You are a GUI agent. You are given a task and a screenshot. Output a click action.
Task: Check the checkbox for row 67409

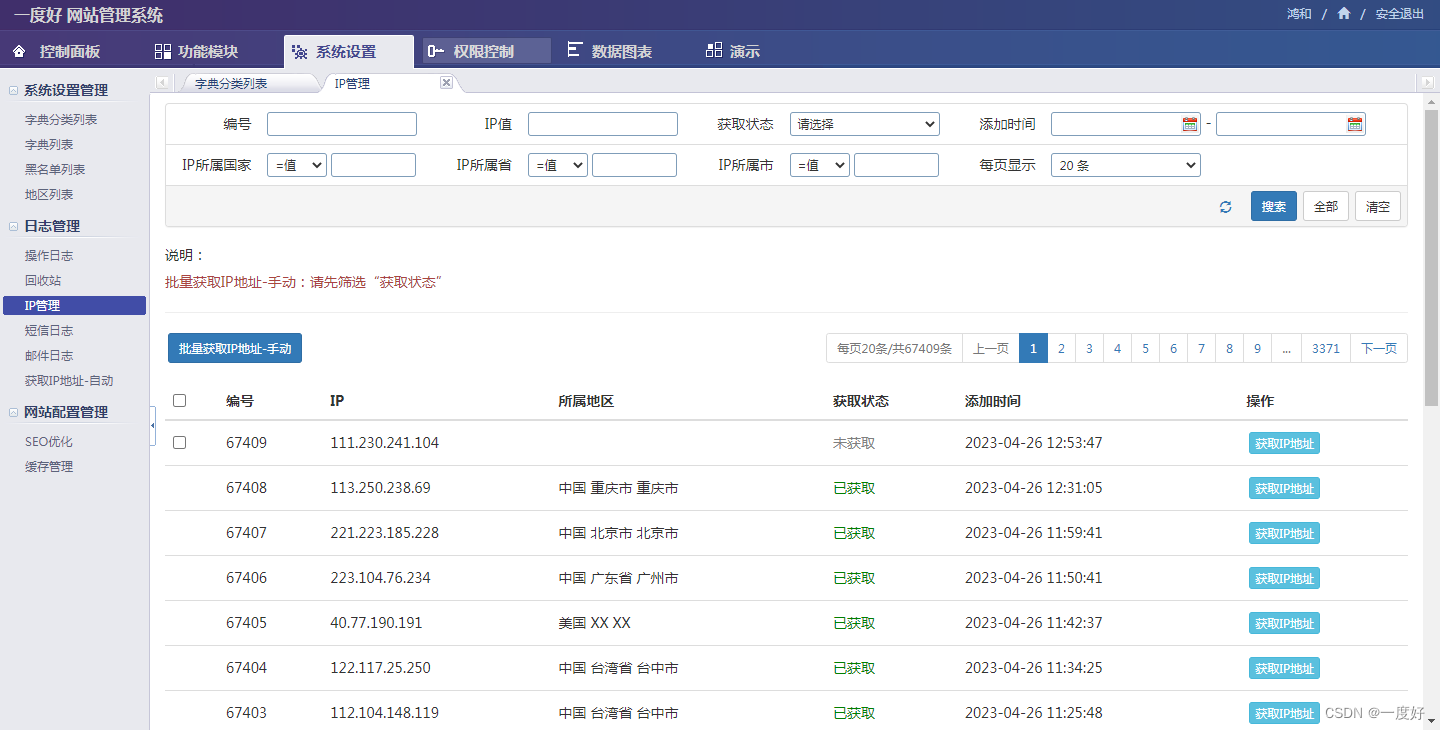(180, 442)
